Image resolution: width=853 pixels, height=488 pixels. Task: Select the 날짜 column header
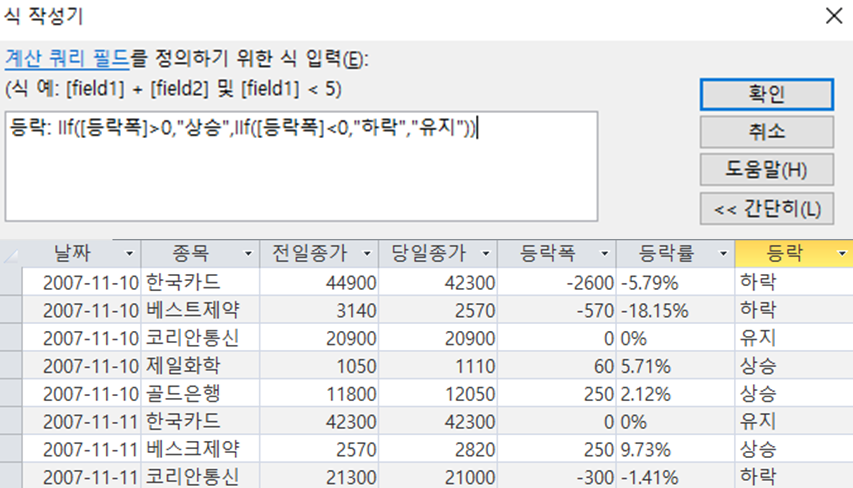(x=82, y=254)
